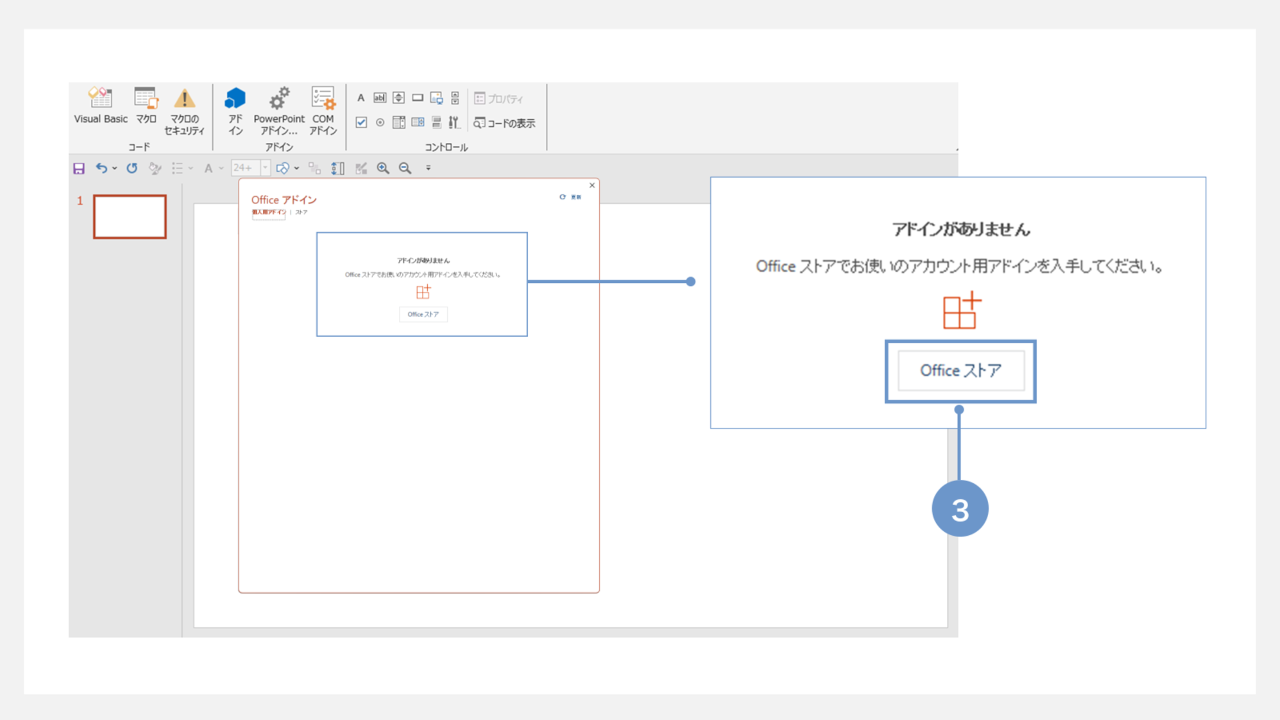Zoom in with the magnifier plus

click(x=383, y=169)
